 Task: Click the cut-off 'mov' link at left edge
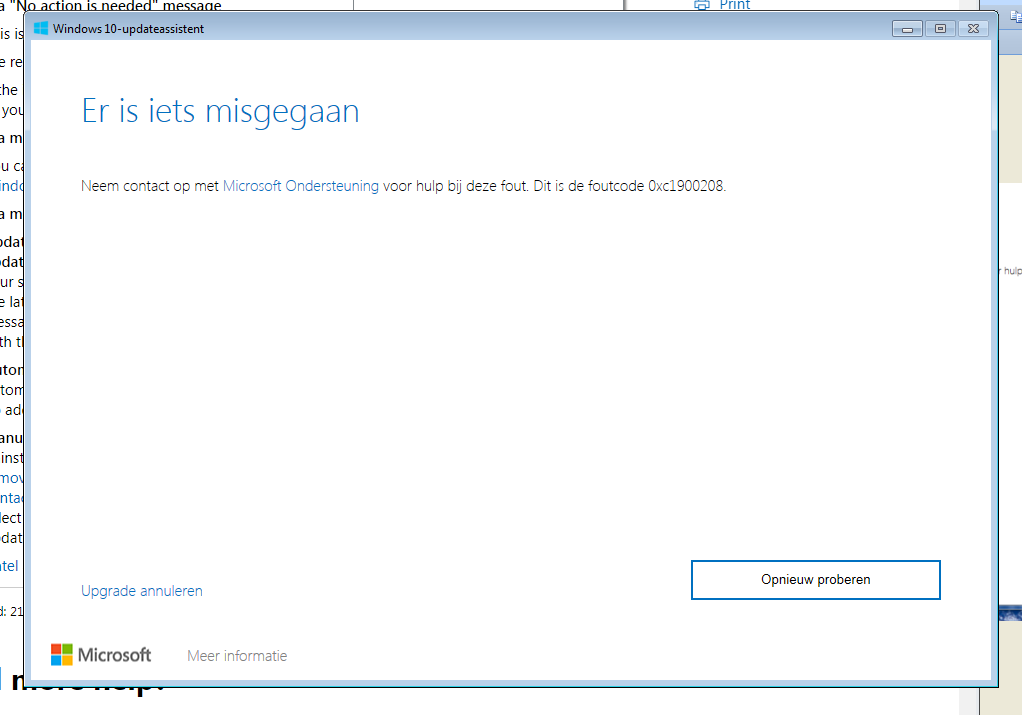[x=11, y=478]
